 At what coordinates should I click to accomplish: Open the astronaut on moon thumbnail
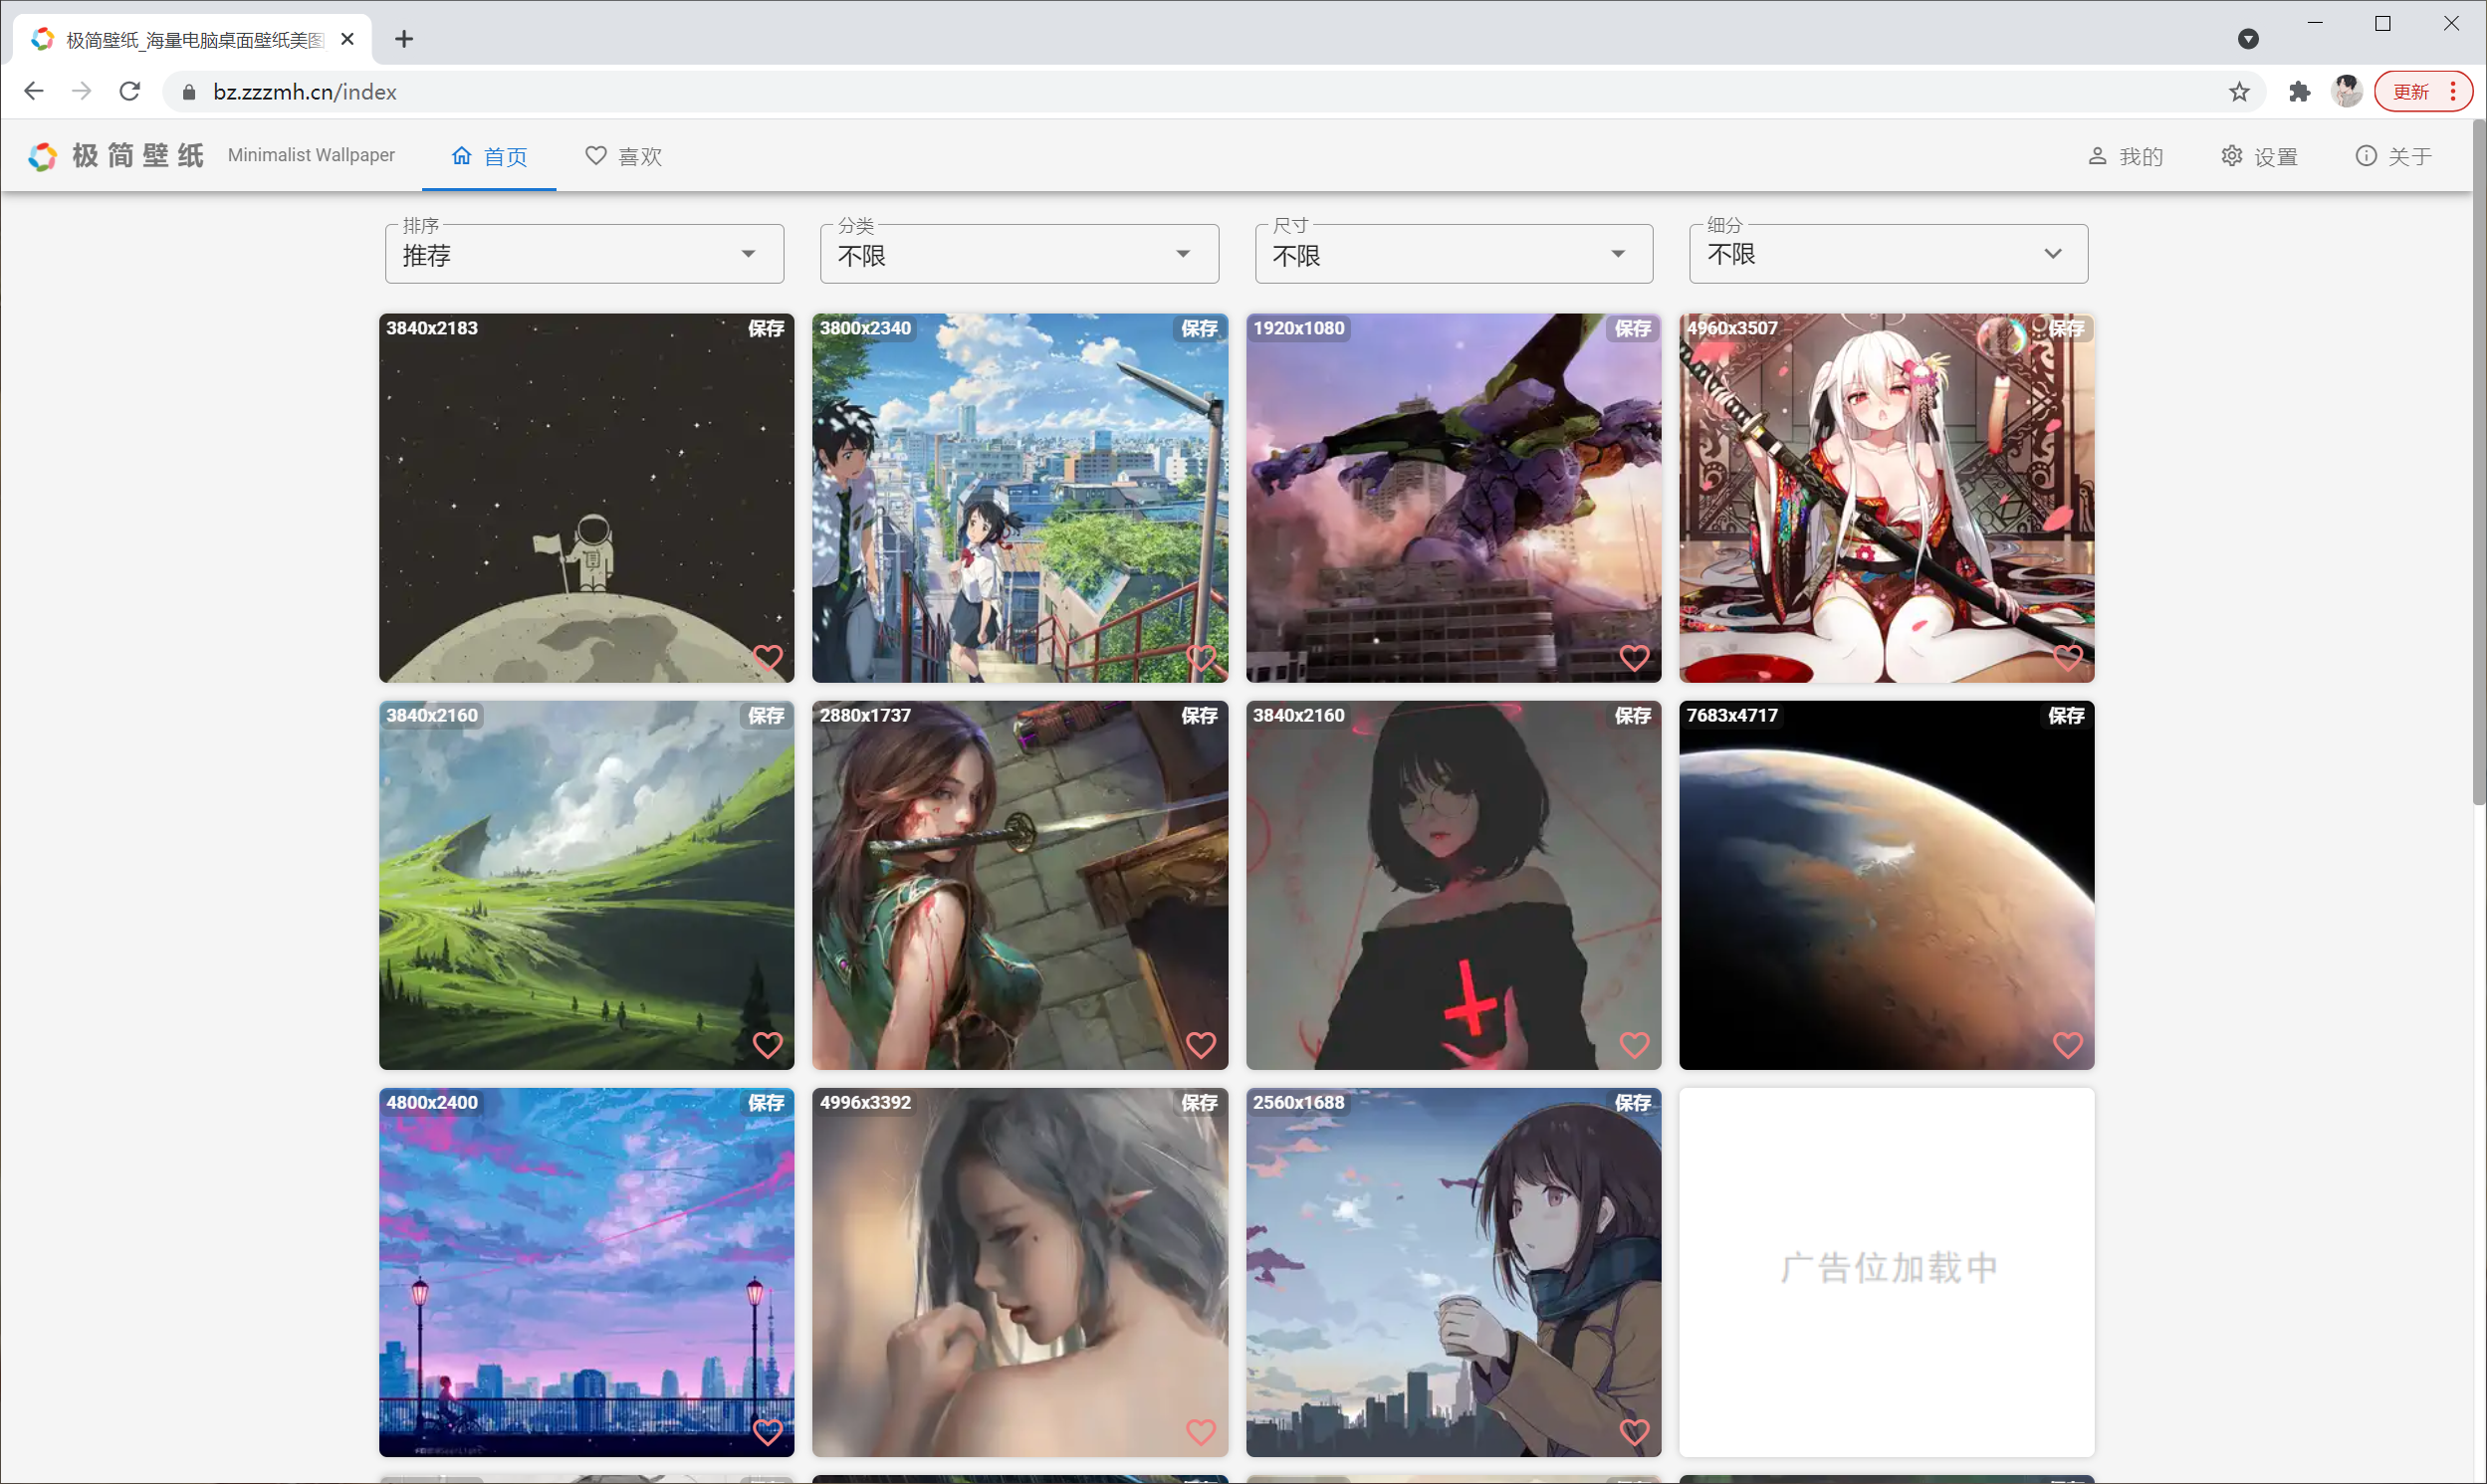tap(586, 498)
